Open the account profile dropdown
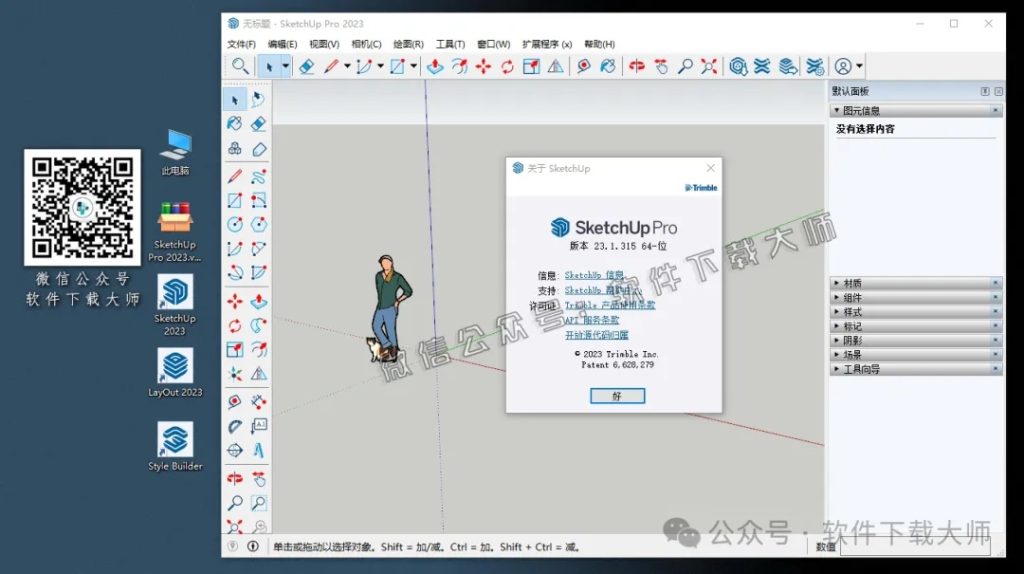 pyautogui.click(x=859, y=66)
